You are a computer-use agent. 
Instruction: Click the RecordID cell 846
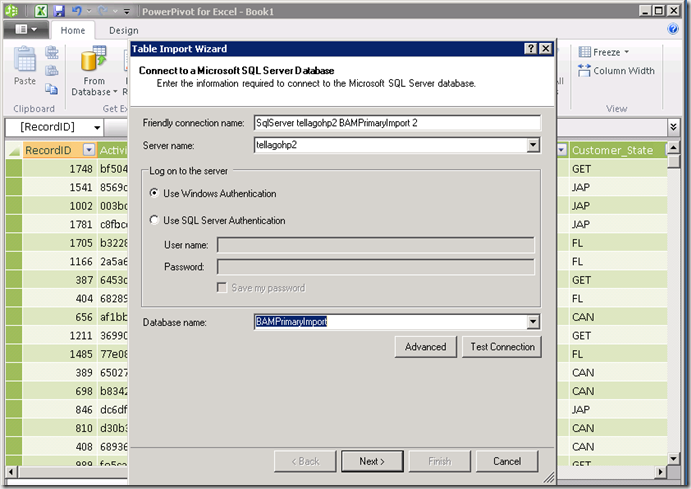coord(59,409)
